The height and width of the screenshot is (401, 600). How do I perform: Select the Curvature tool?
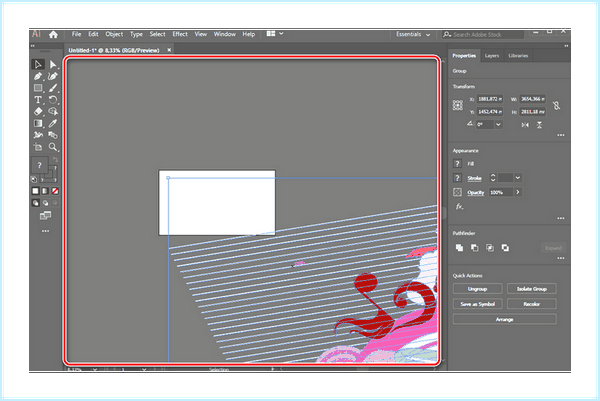click(53, 76)
